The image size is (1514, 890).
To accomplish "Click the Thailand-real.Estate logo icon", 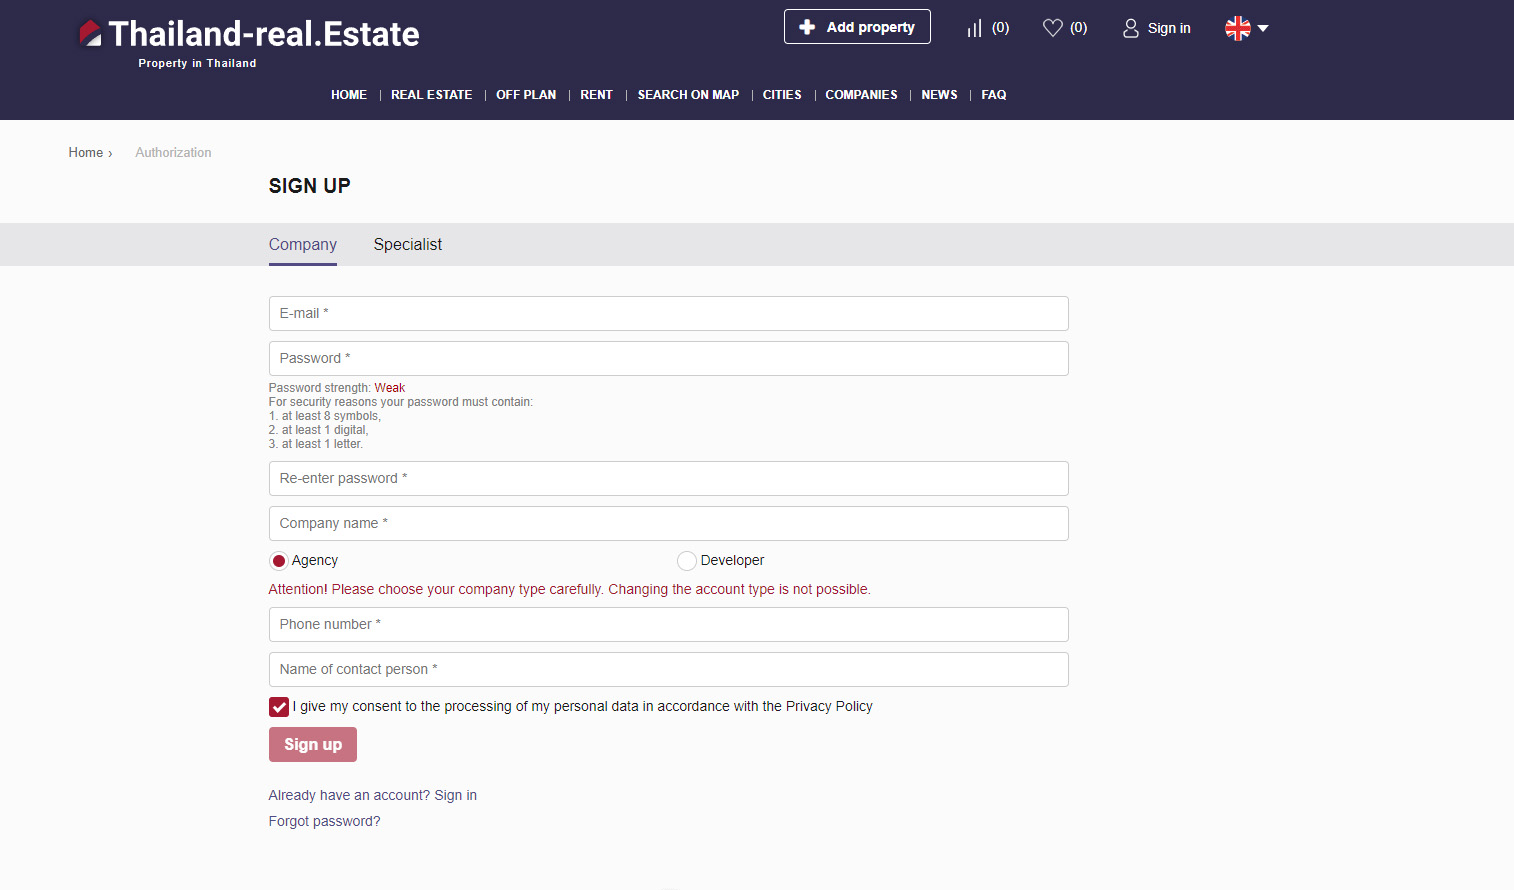I will [90, 34].
